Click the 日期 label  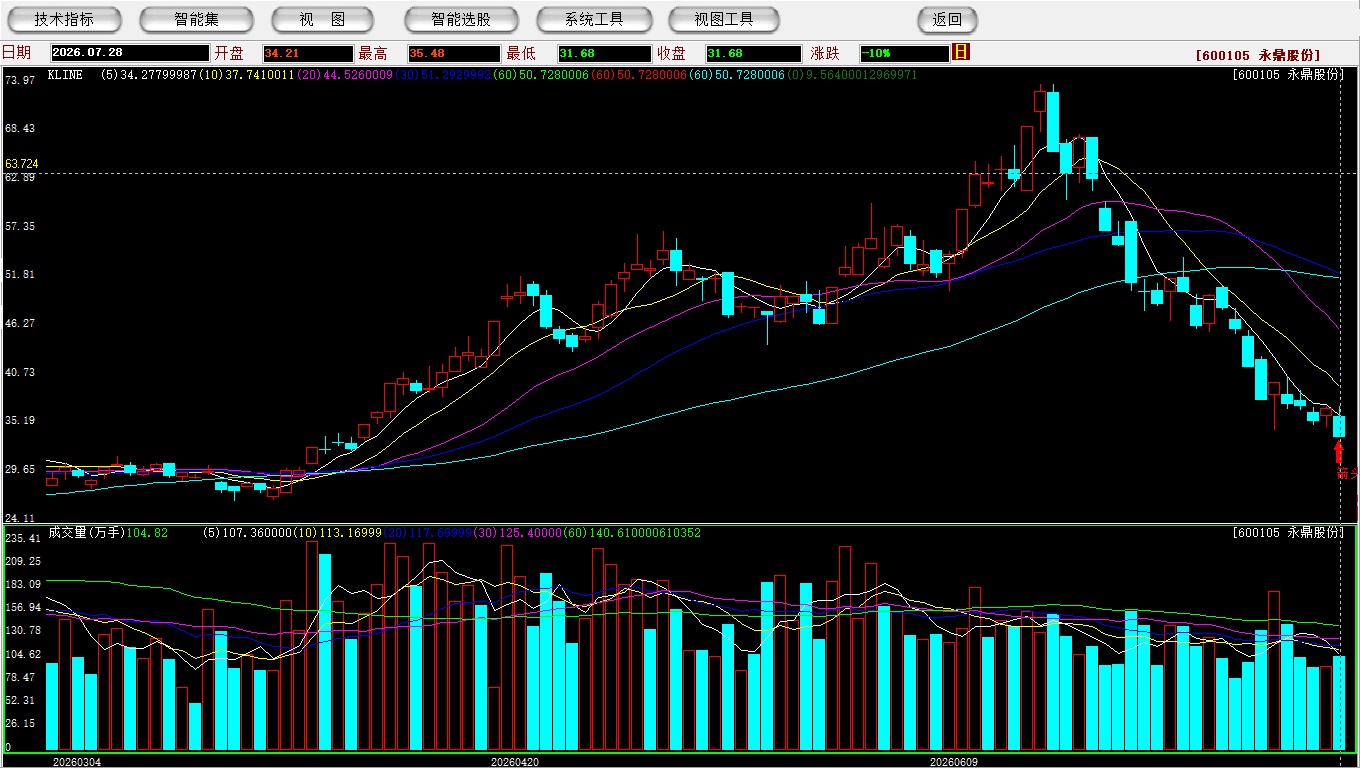(16, 53)
